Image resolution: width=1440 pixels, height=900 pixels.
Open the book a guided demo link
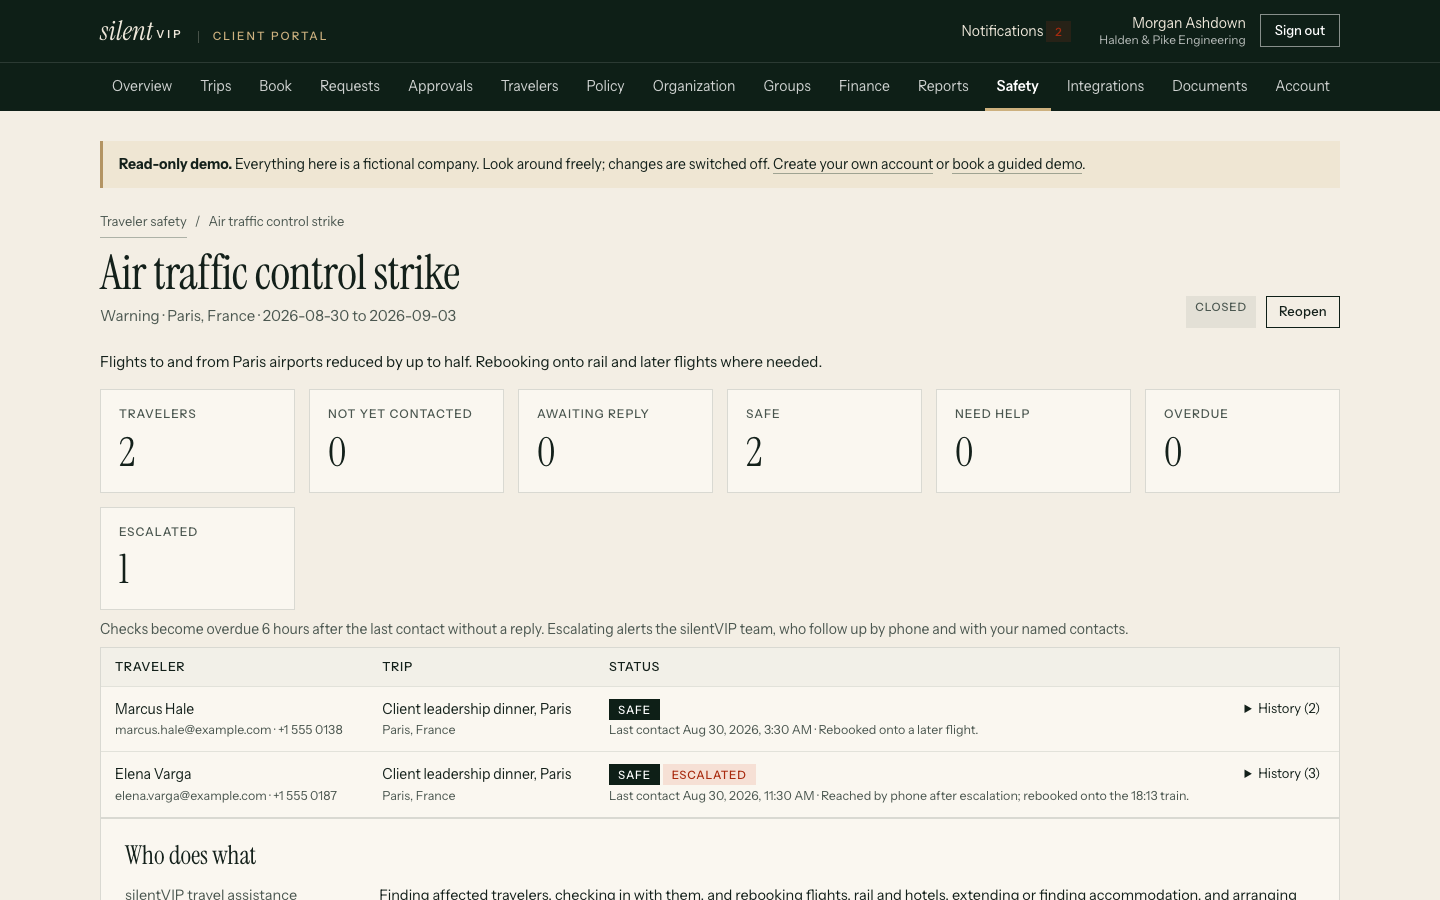point(1017,164)
